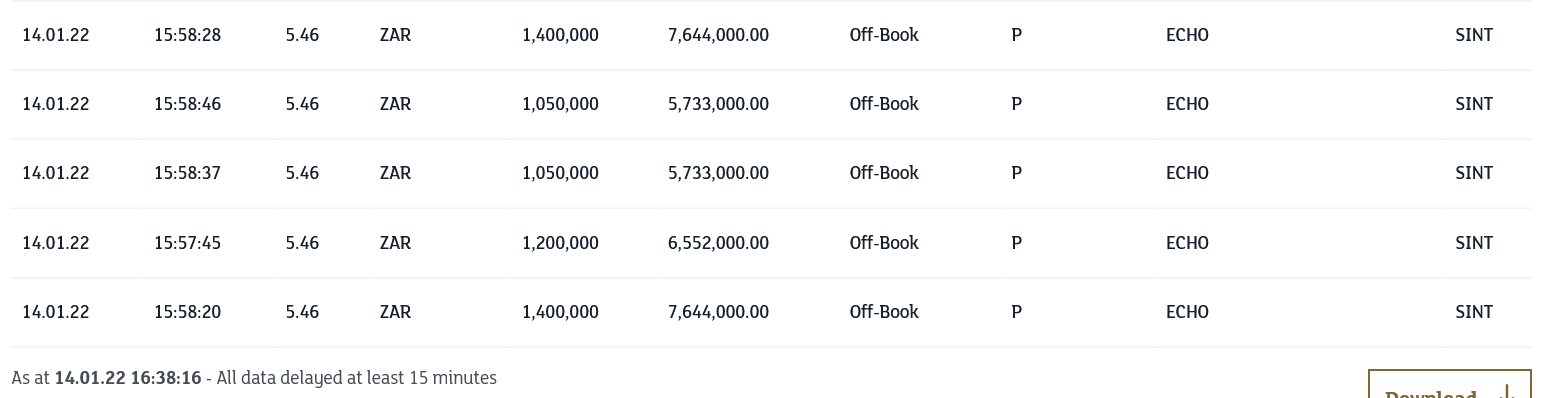Viewport: 1566px width, 398px height.
Task: Click the data delayed 15 minutes notice
Action: point(356,378)
